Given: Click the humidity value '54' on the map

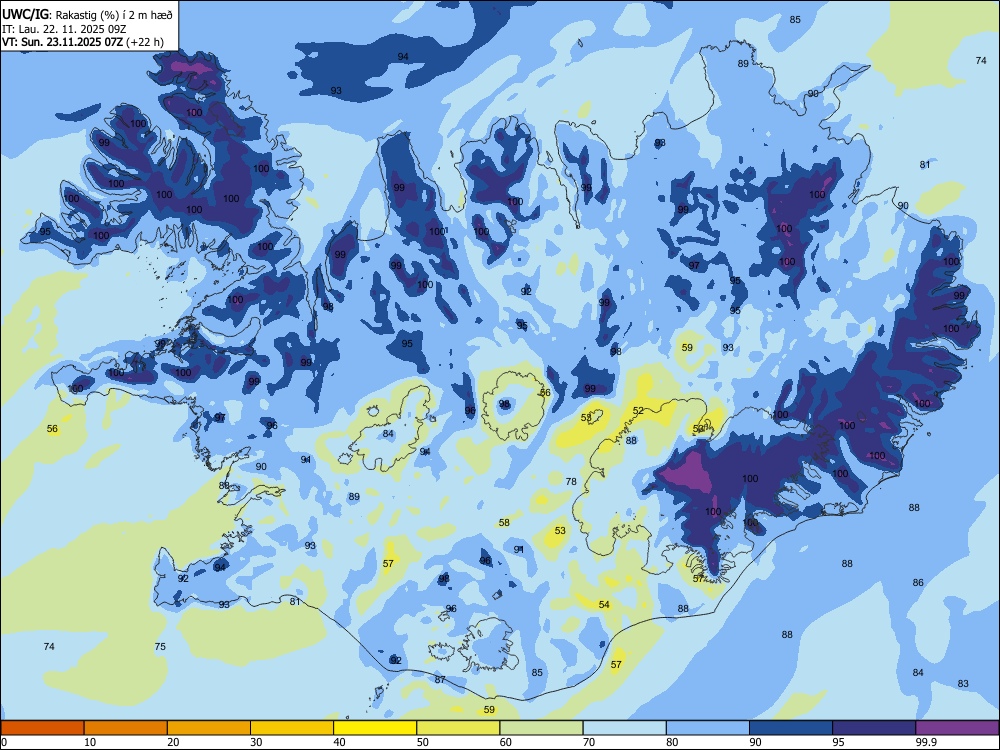Looking at the screenshot, I should (x=604, y=604).
